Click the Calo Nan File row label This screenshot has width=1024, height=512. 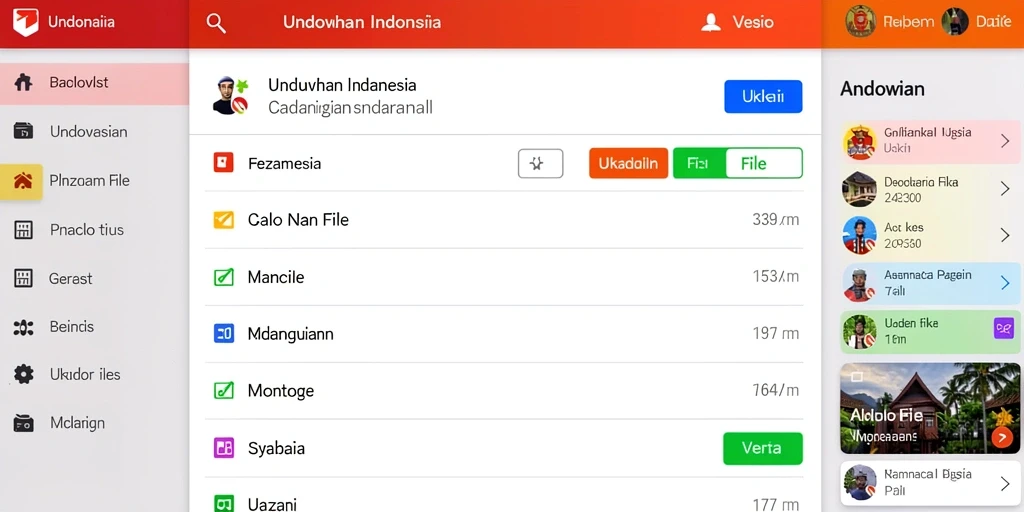(x=298, y=219)
